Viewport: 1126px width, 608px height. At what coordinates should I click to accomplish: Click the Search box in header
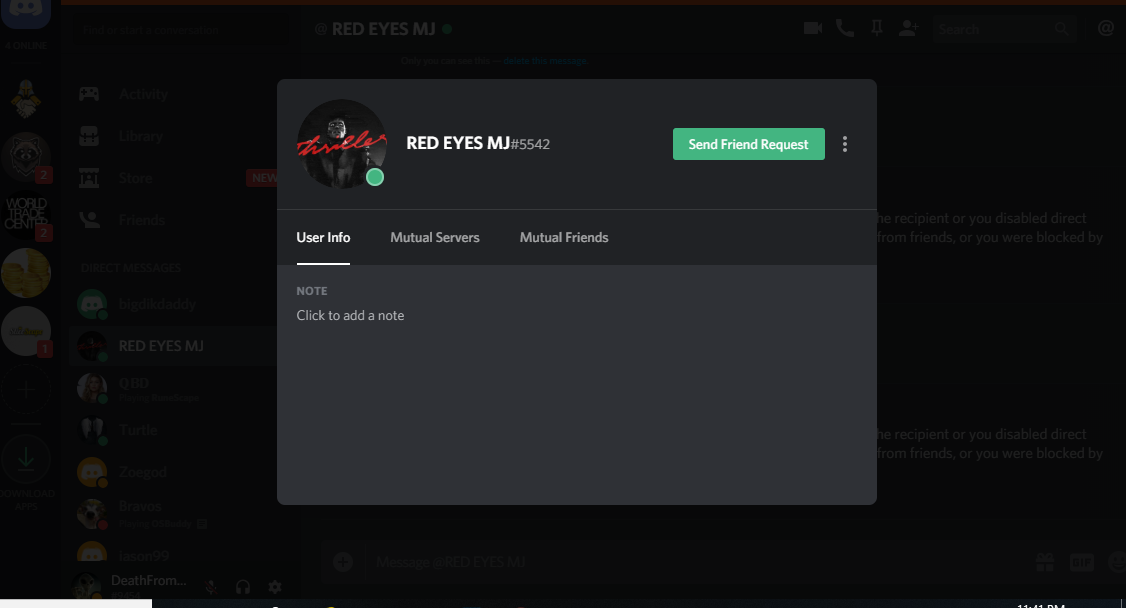coord(1003,29)
